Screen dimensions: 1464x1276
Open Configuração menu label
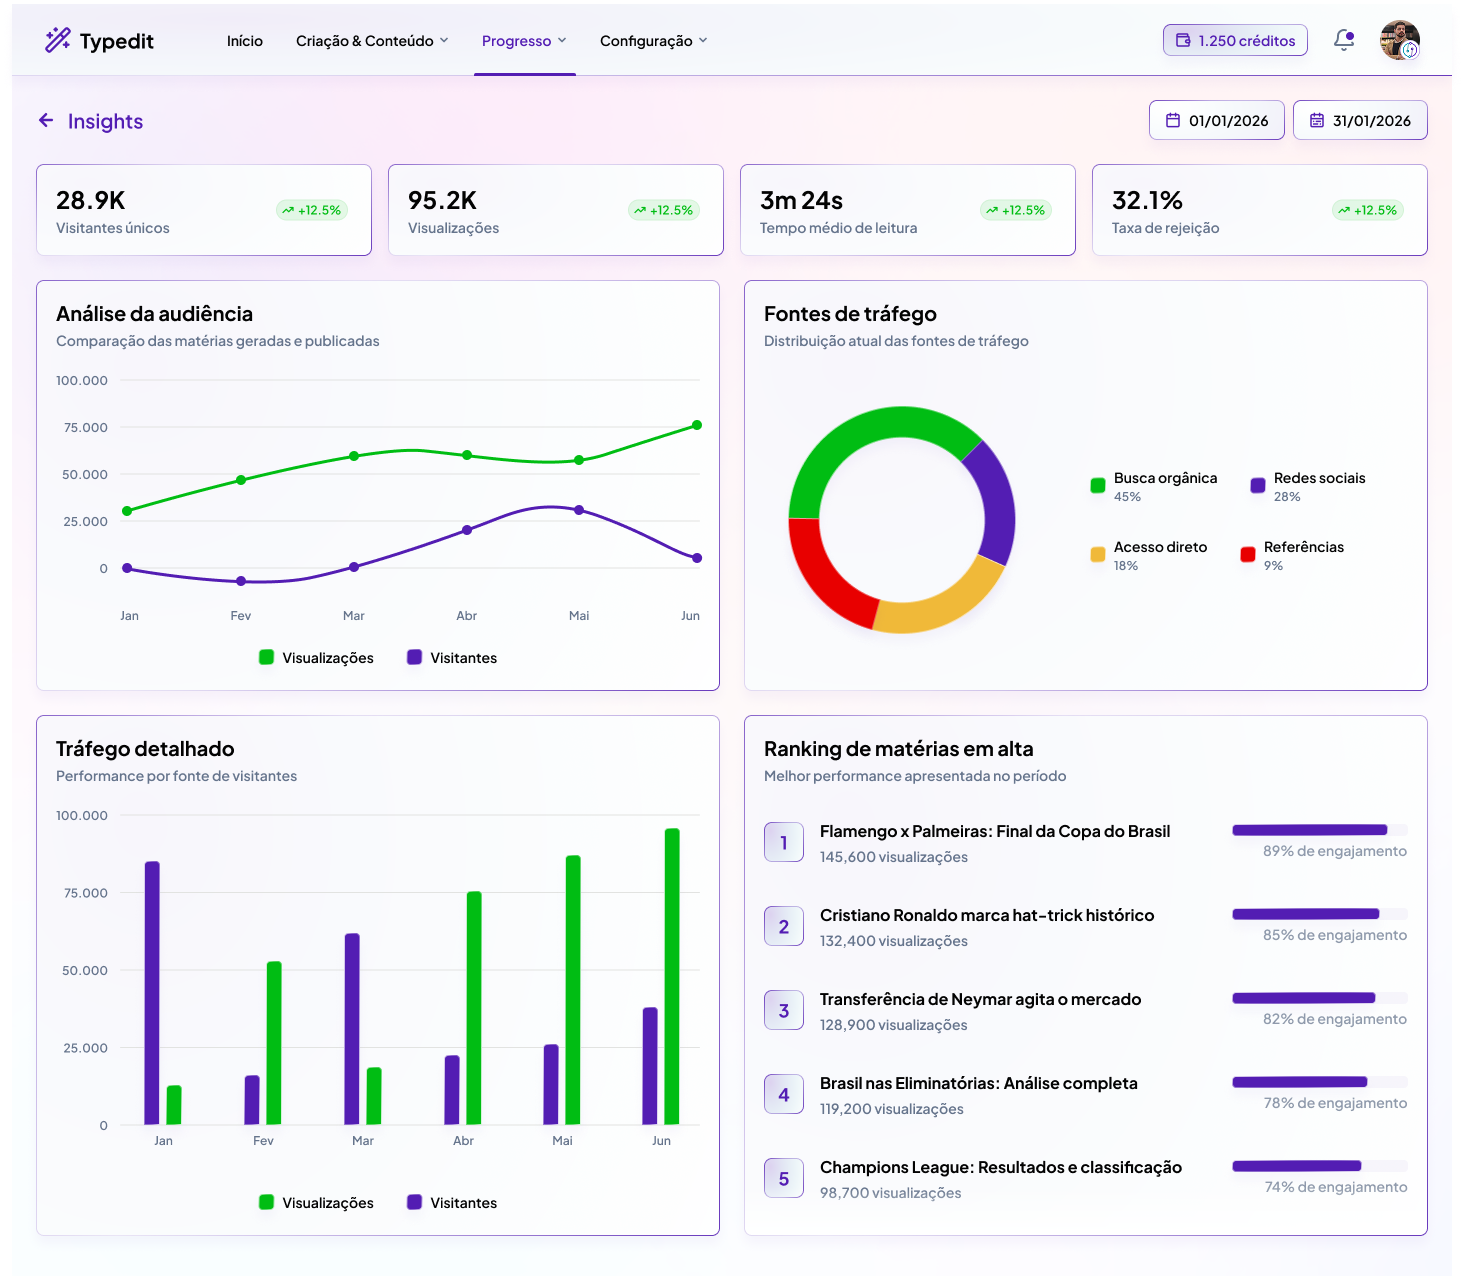[x=646, y=41]
